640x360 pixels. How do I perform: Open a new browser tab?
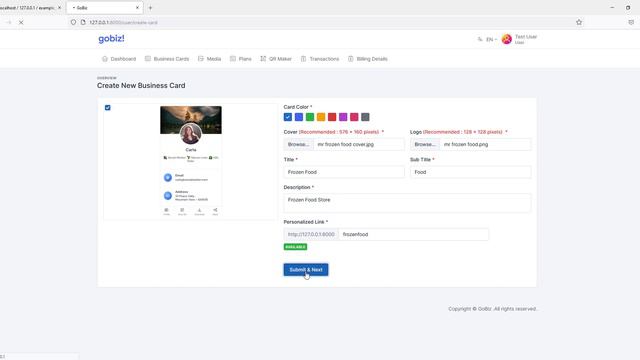(x=150, y=8)
